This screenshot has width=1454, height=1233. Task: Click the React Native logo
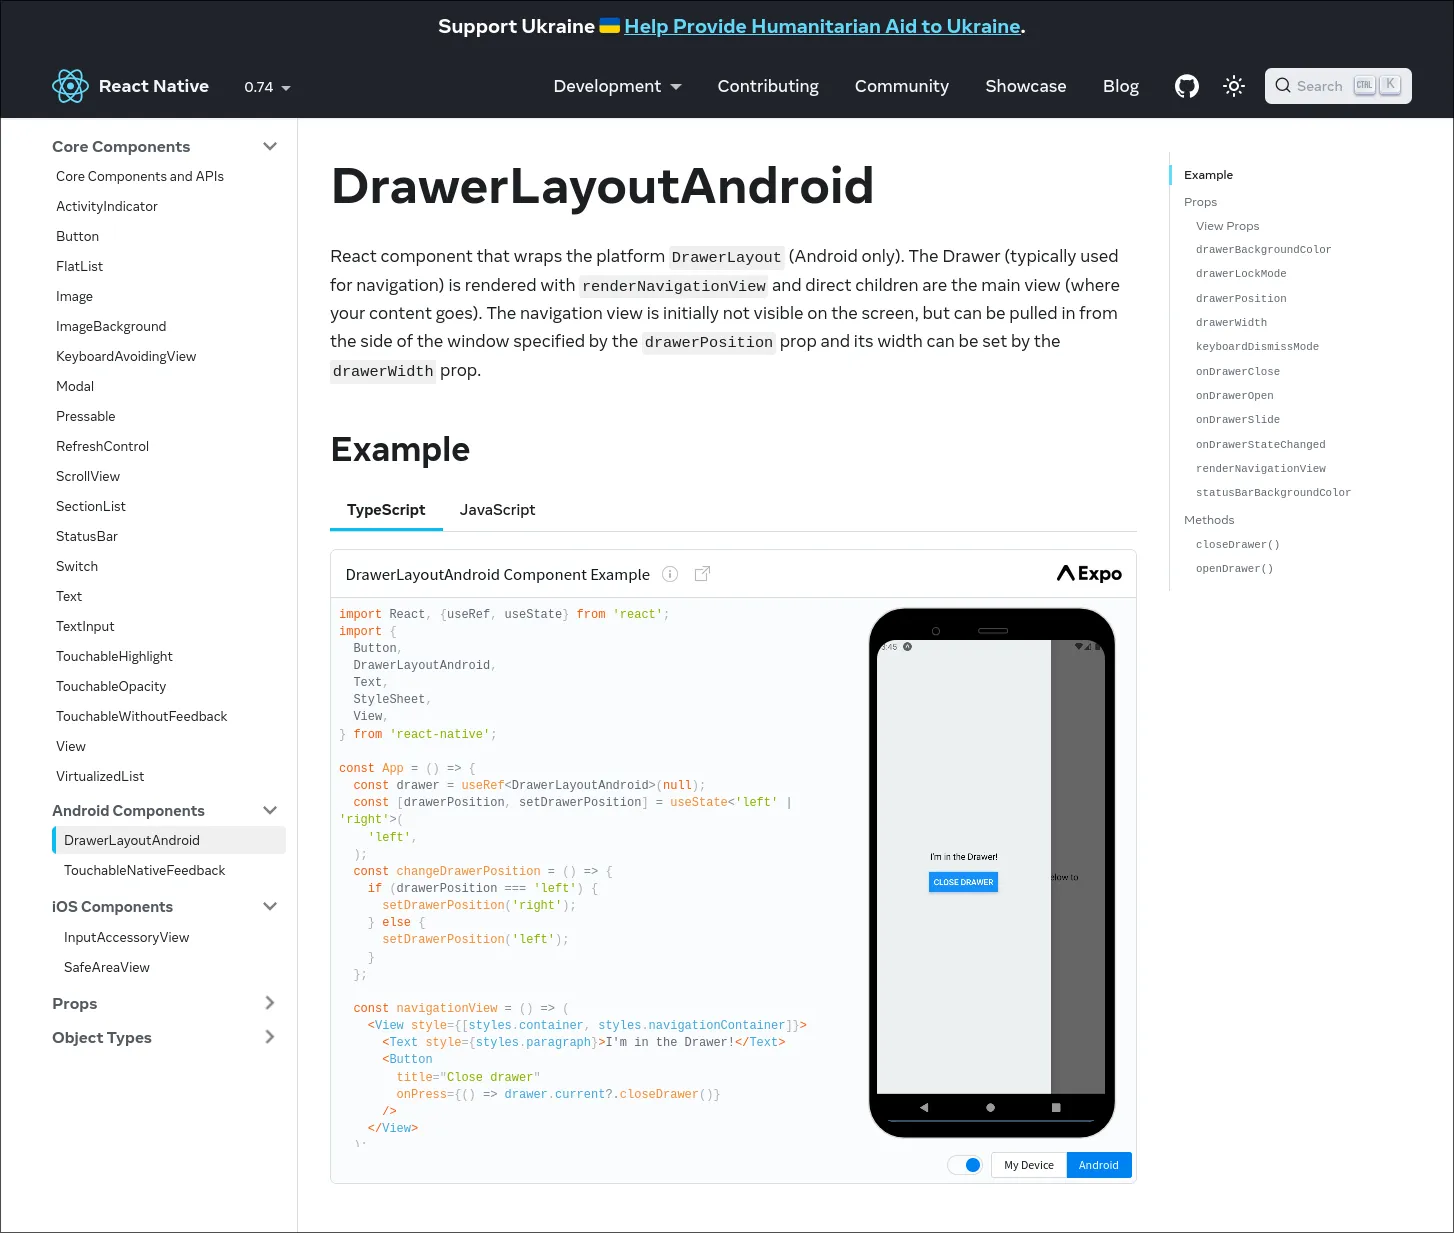(70, 86)
